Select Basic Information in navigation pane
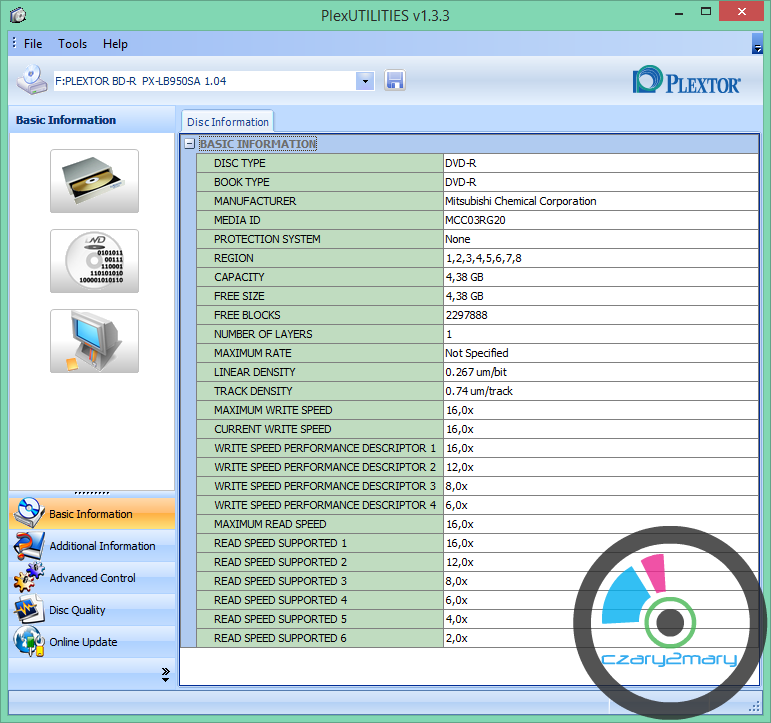This screenshot has width=771, height=723. pyautogui.click(x=92, y=514)
